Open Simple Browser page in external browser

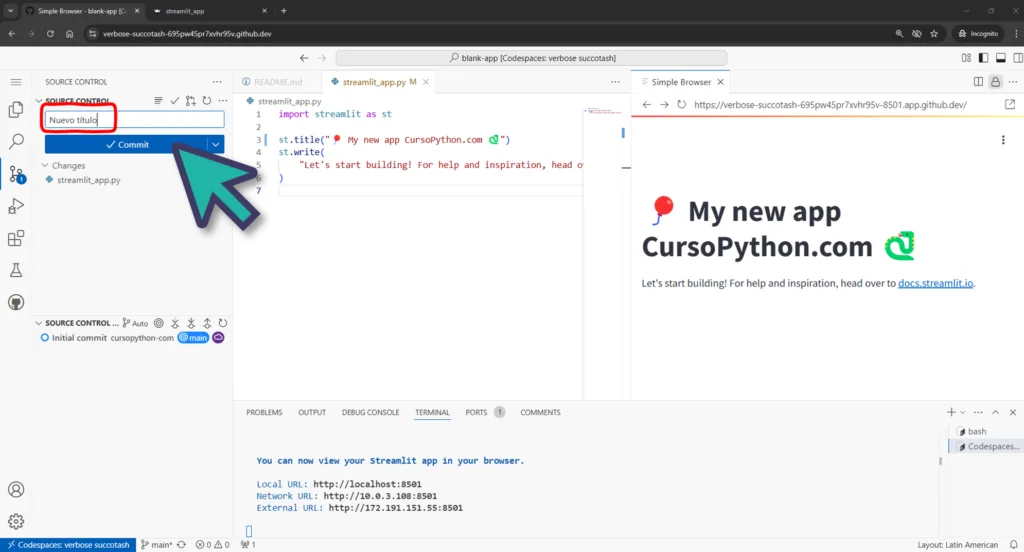click(x=1010, y=105)
